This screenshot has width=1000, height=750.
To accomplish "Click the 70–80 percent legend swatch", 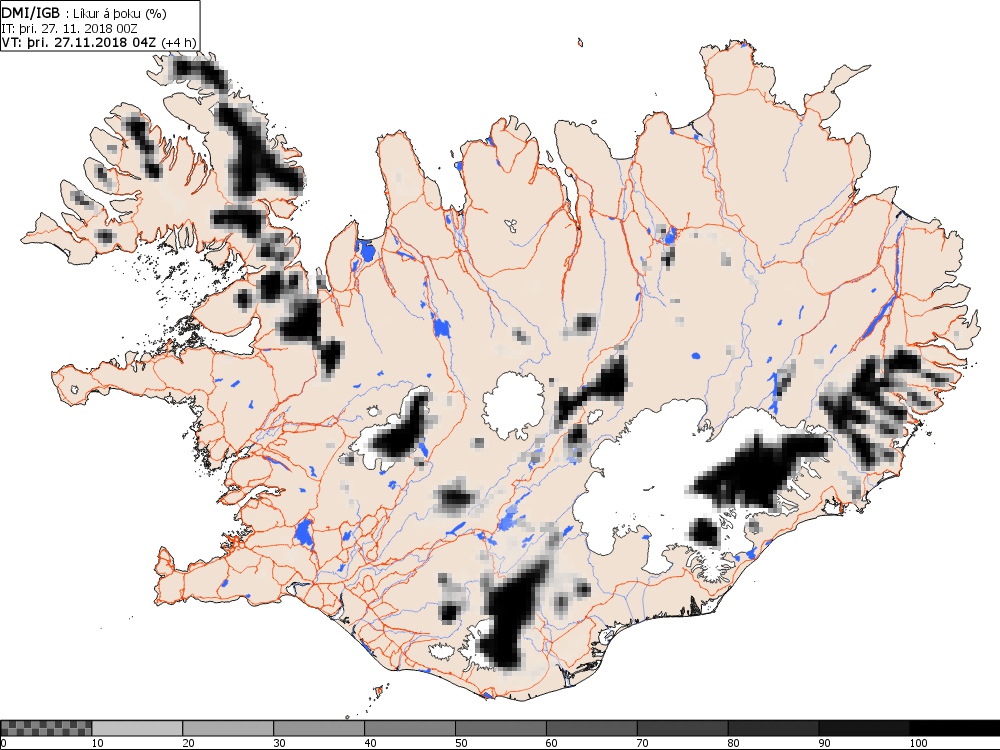I will click(682, 728).
